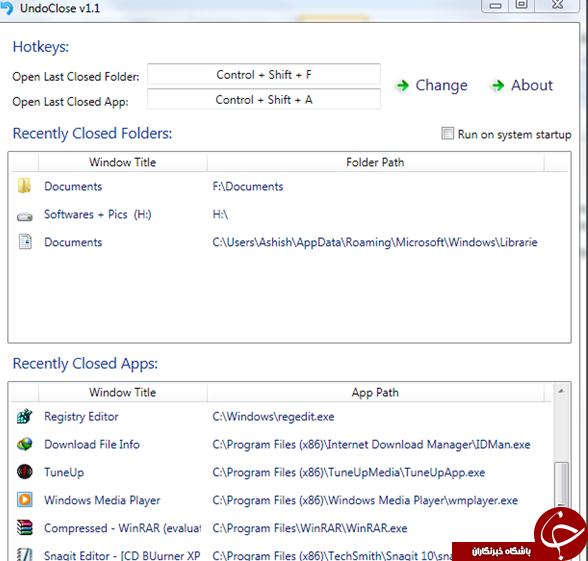Click the Open Last Closed Folder hotkey field
This screenshot has height=561, width=588.
[x=264, y=74]
